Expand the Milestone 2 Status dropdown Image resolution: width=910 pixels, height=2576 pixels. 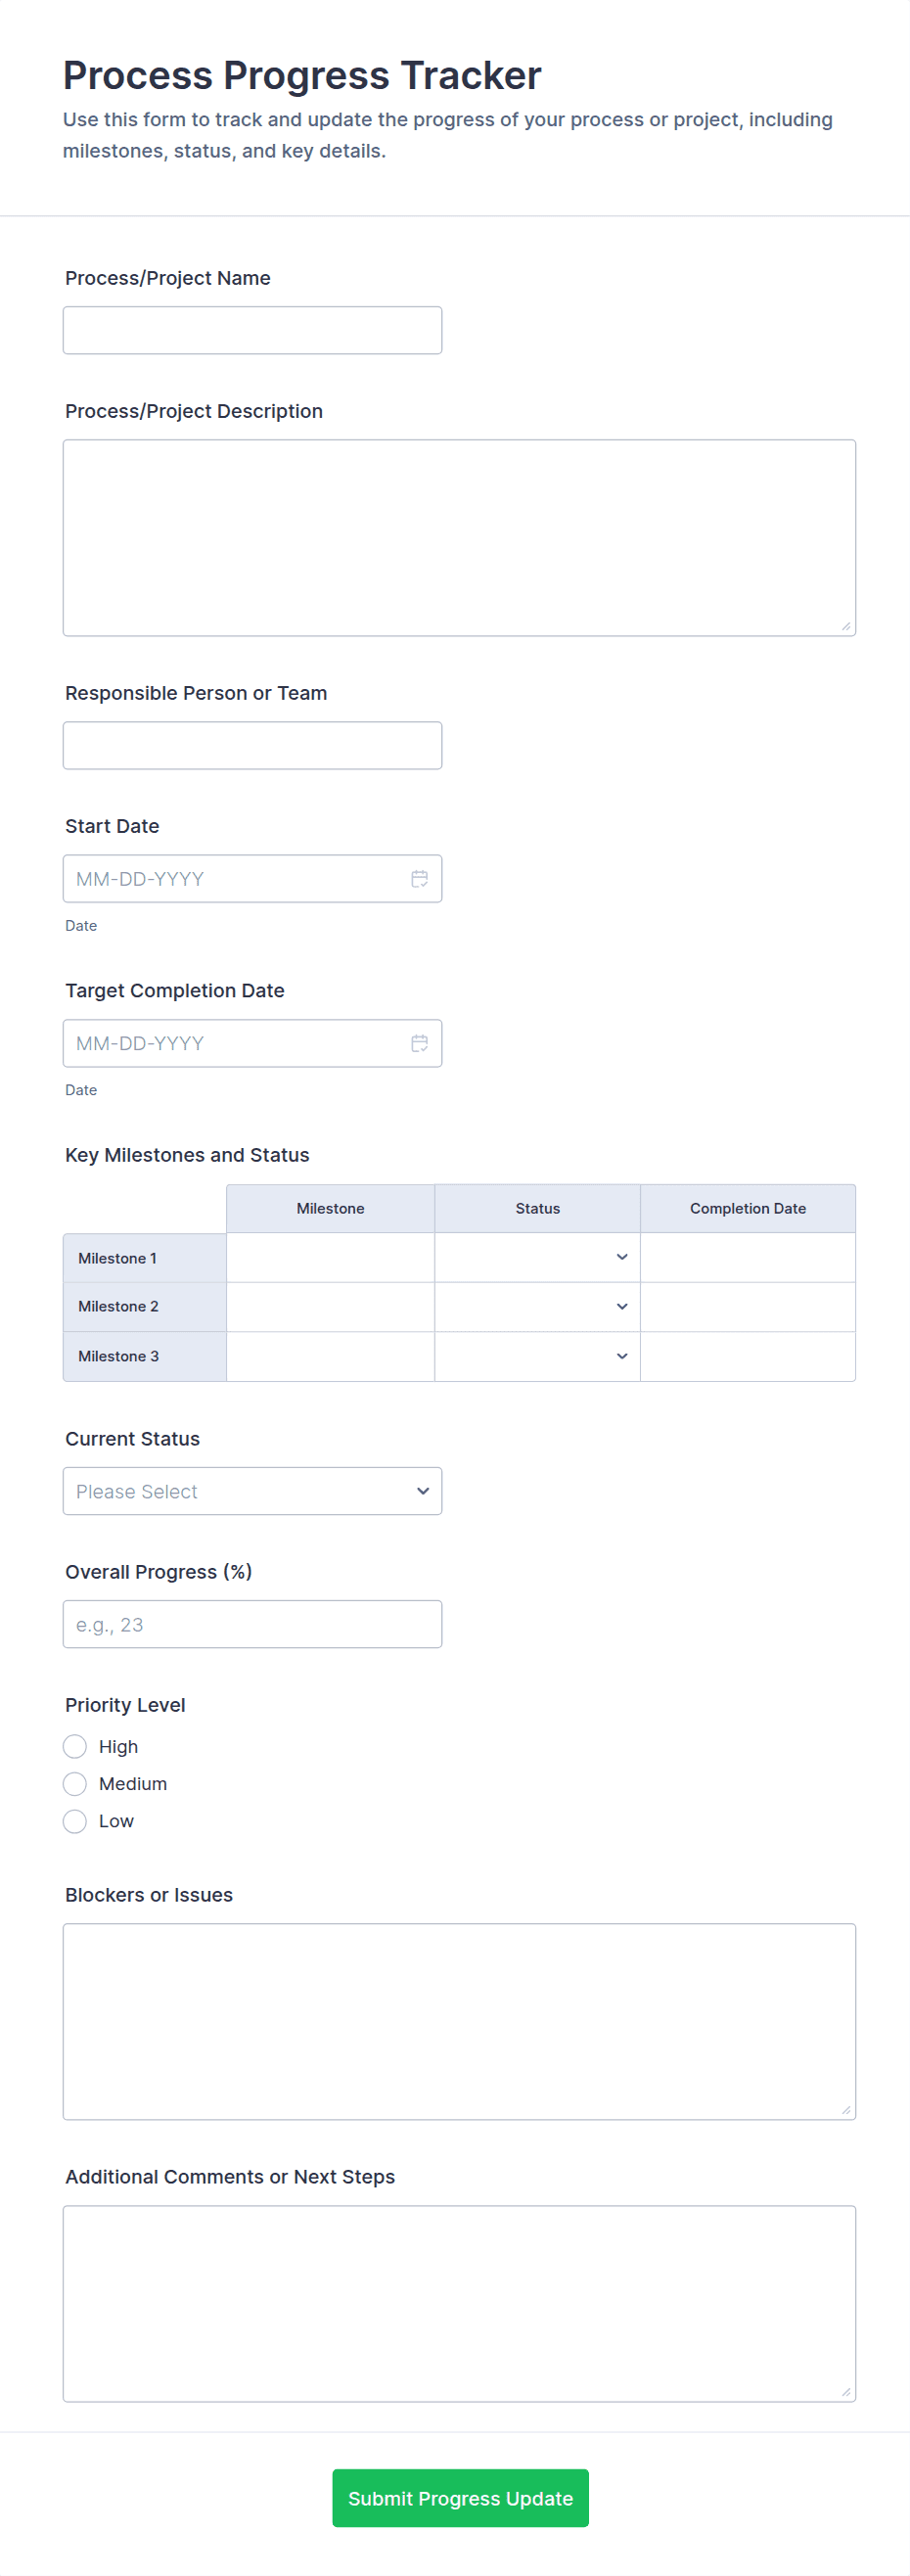(537, 1306)
